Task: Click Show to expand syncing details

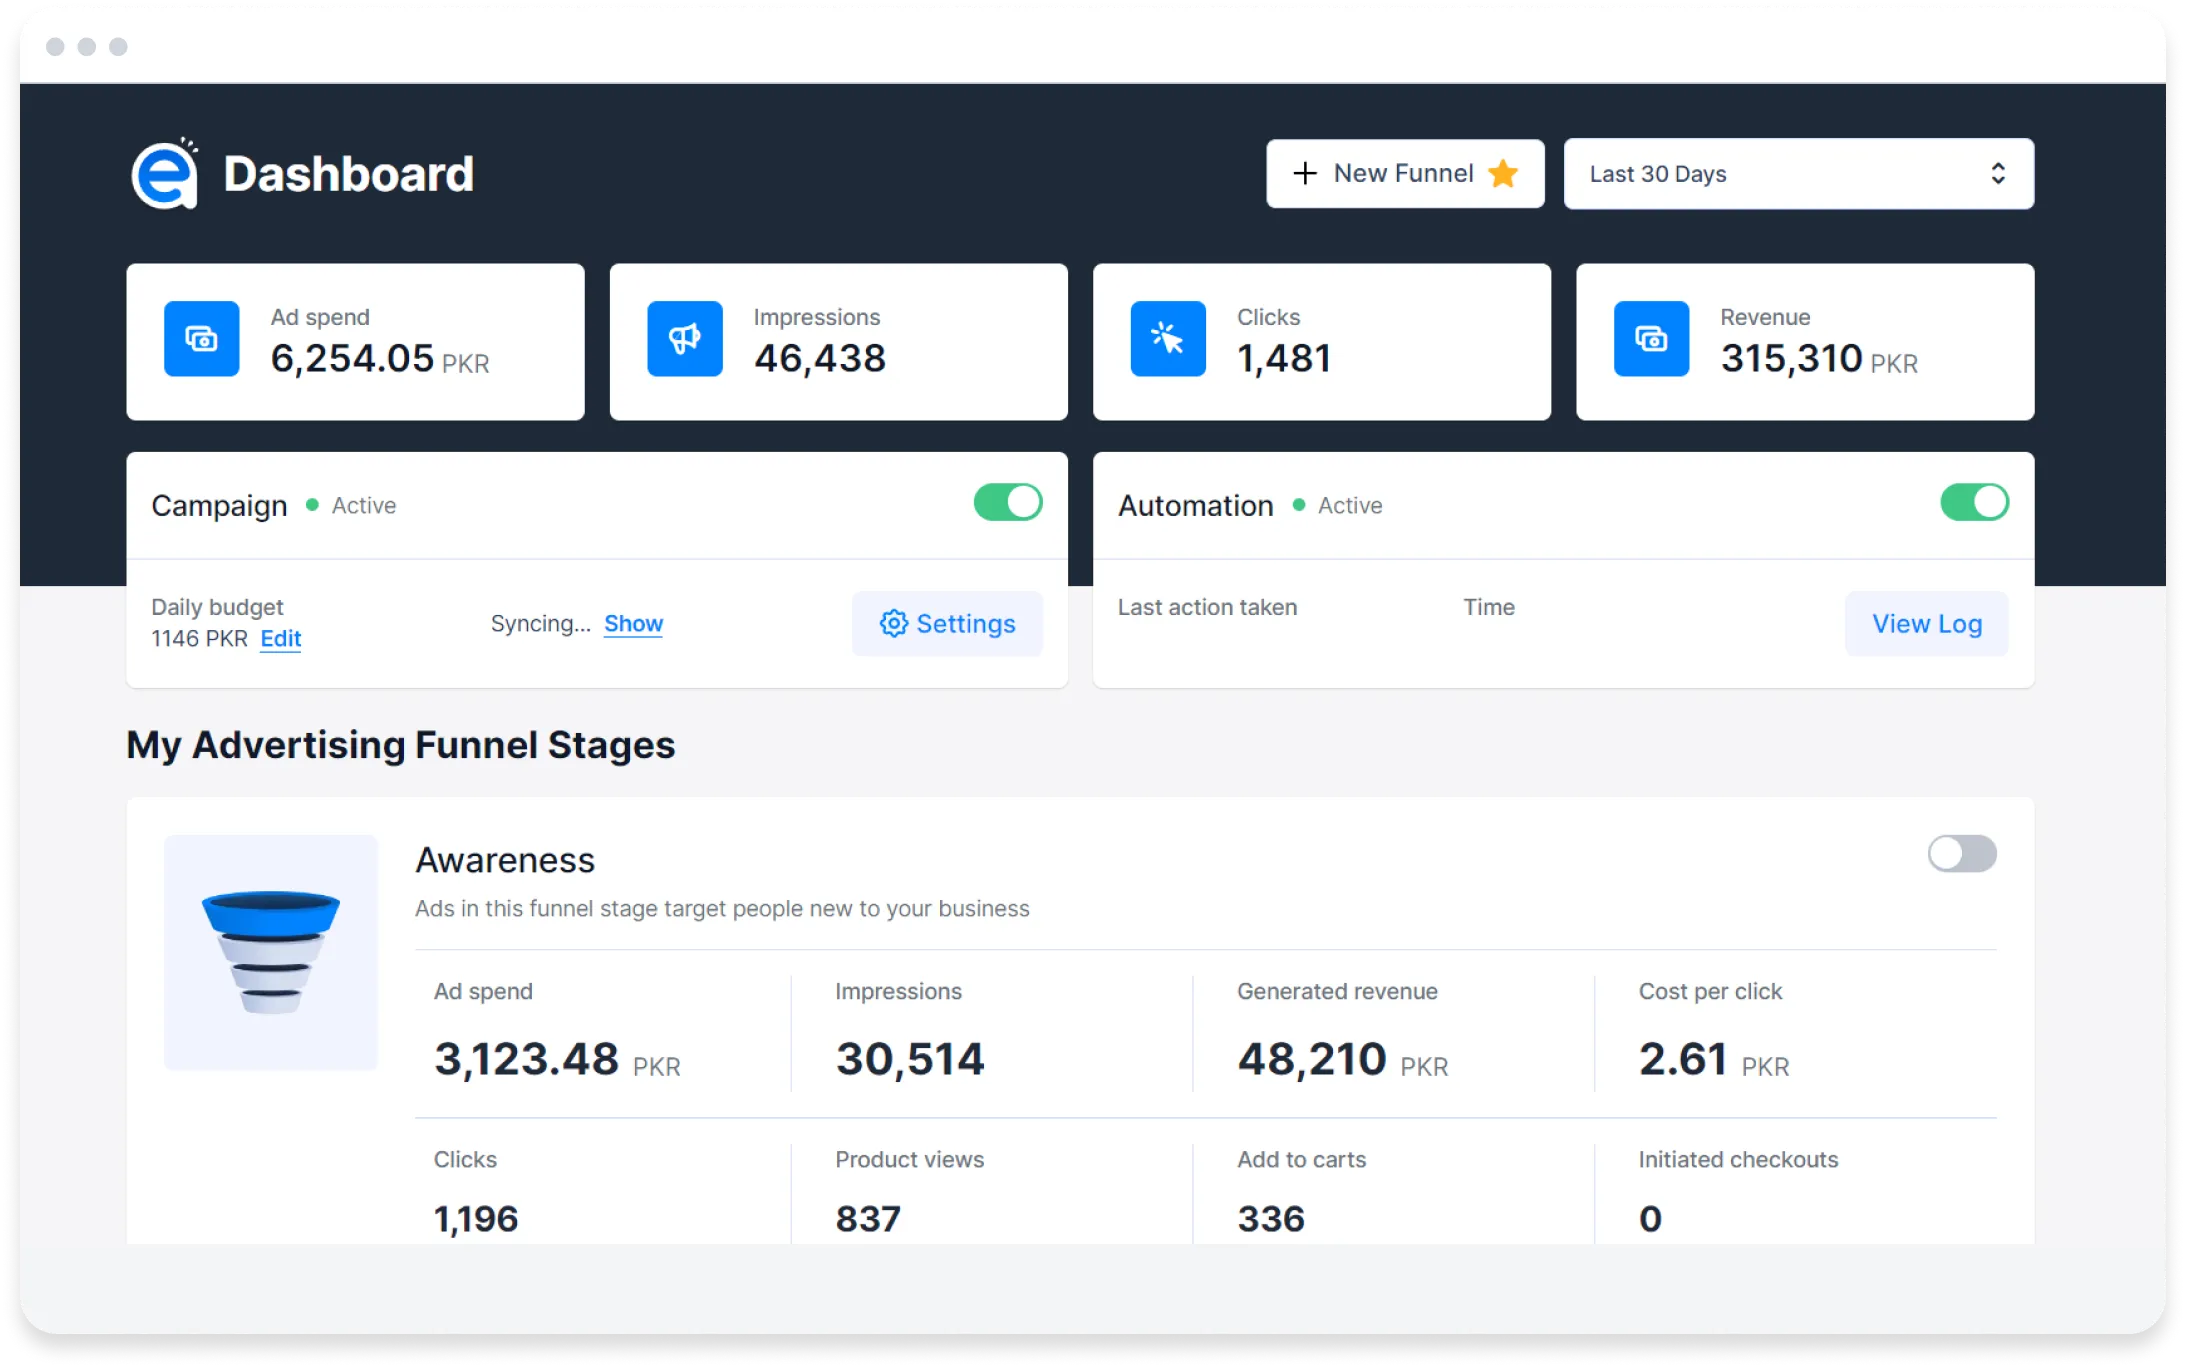Action: pyautogui.click(x=633, y=623)
